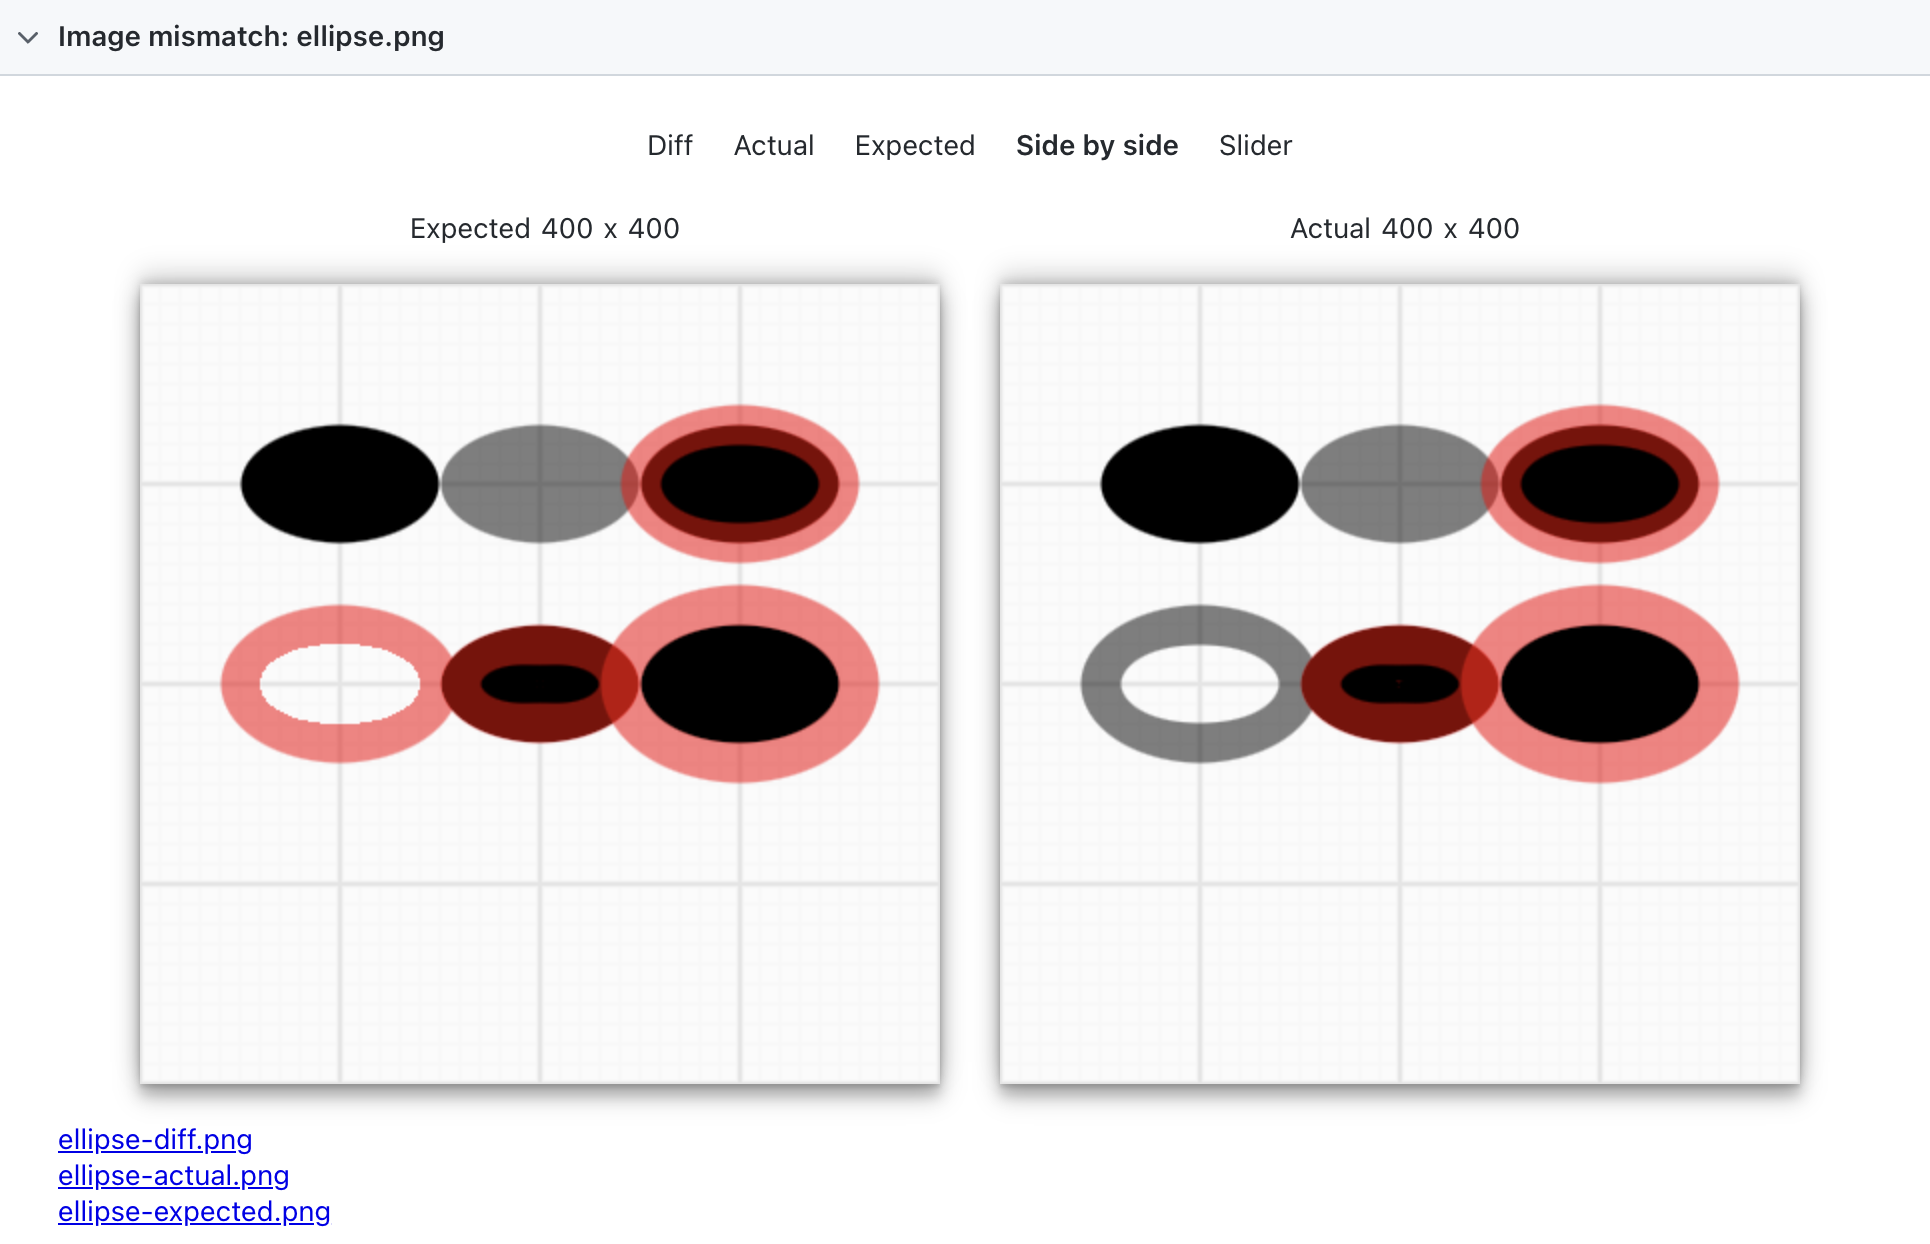Open the ellipse-actual.png link
This screenshot has height=1244, width=1930.
(173, 1176)
